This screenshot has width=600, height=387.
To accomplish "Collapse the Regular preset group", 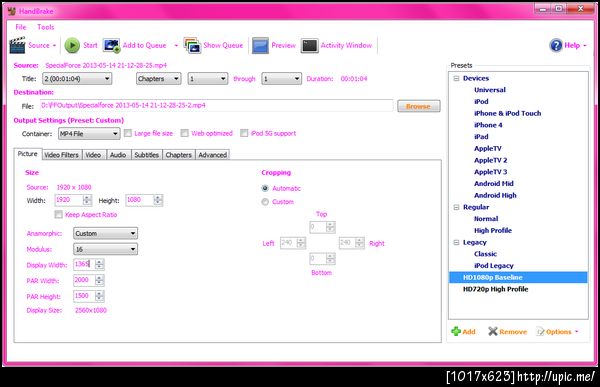I will point(456,207).
